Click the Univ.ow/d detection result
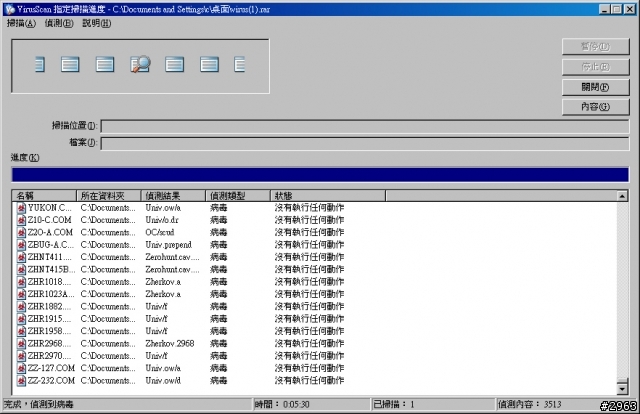The width and height of the screenshot is (640, 414). click(163, 381)
